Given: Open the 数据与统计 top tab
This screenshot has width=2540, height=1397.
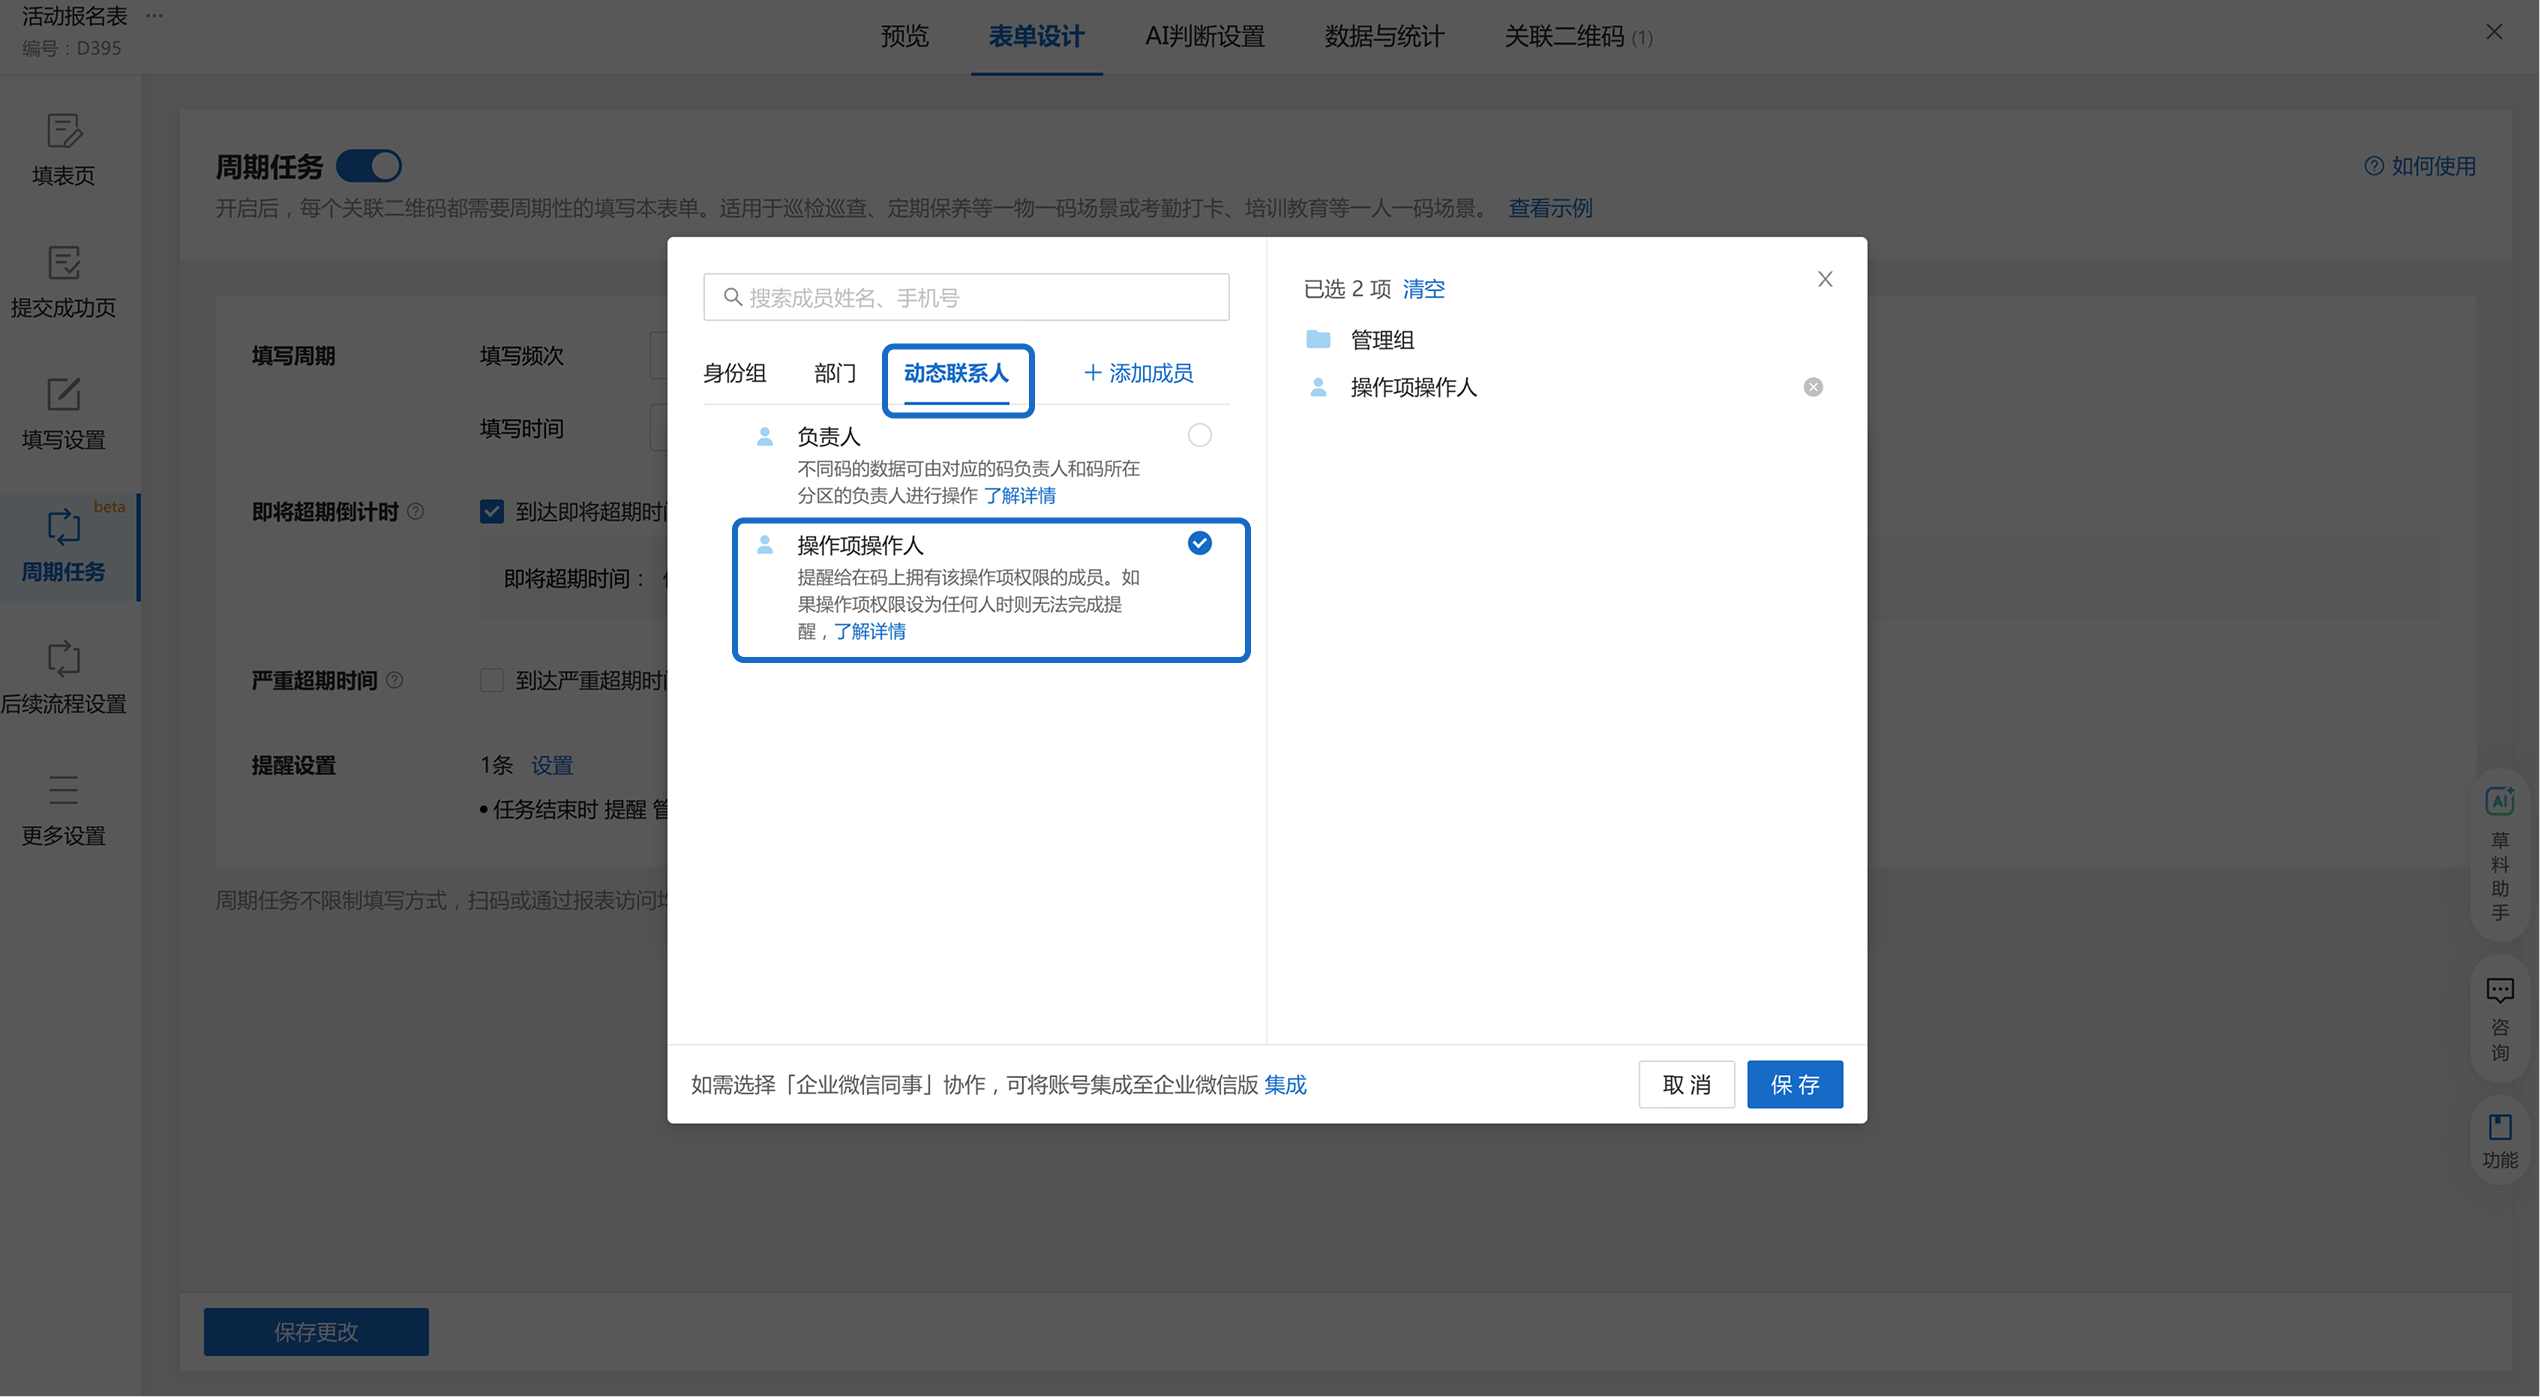Looking at the screenshot, I should [x=1384, y=37].
